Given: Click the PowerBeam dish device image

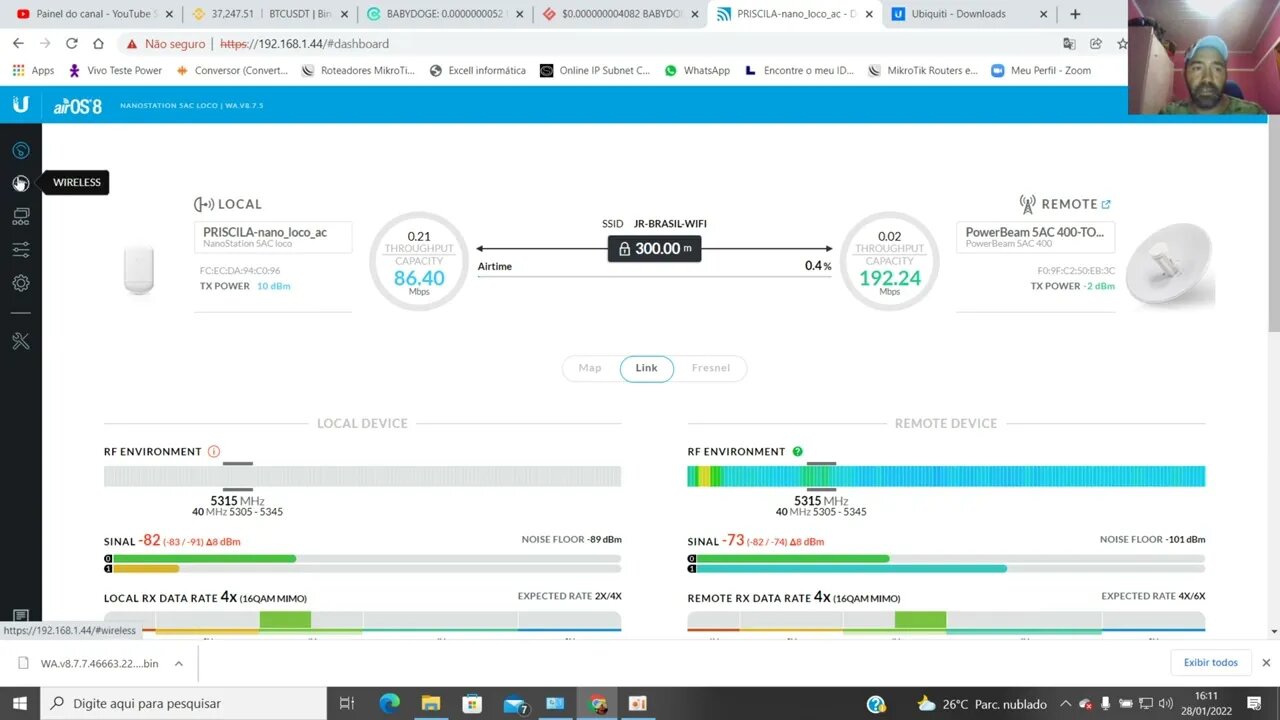Looking at the screenshot, I should pos(1169,265).
